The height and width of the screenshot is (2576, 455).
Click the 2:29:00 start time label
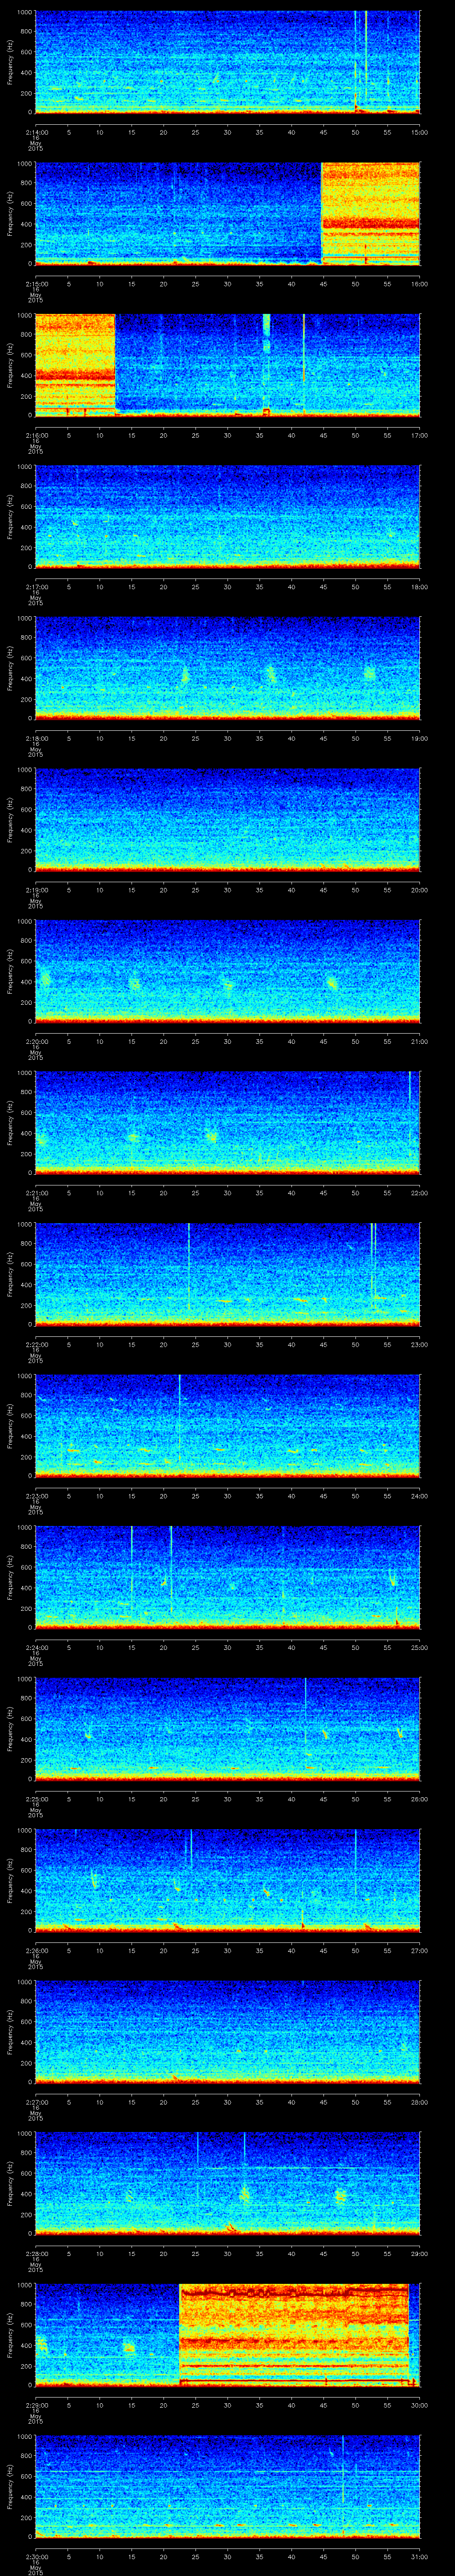point(36,2404)
